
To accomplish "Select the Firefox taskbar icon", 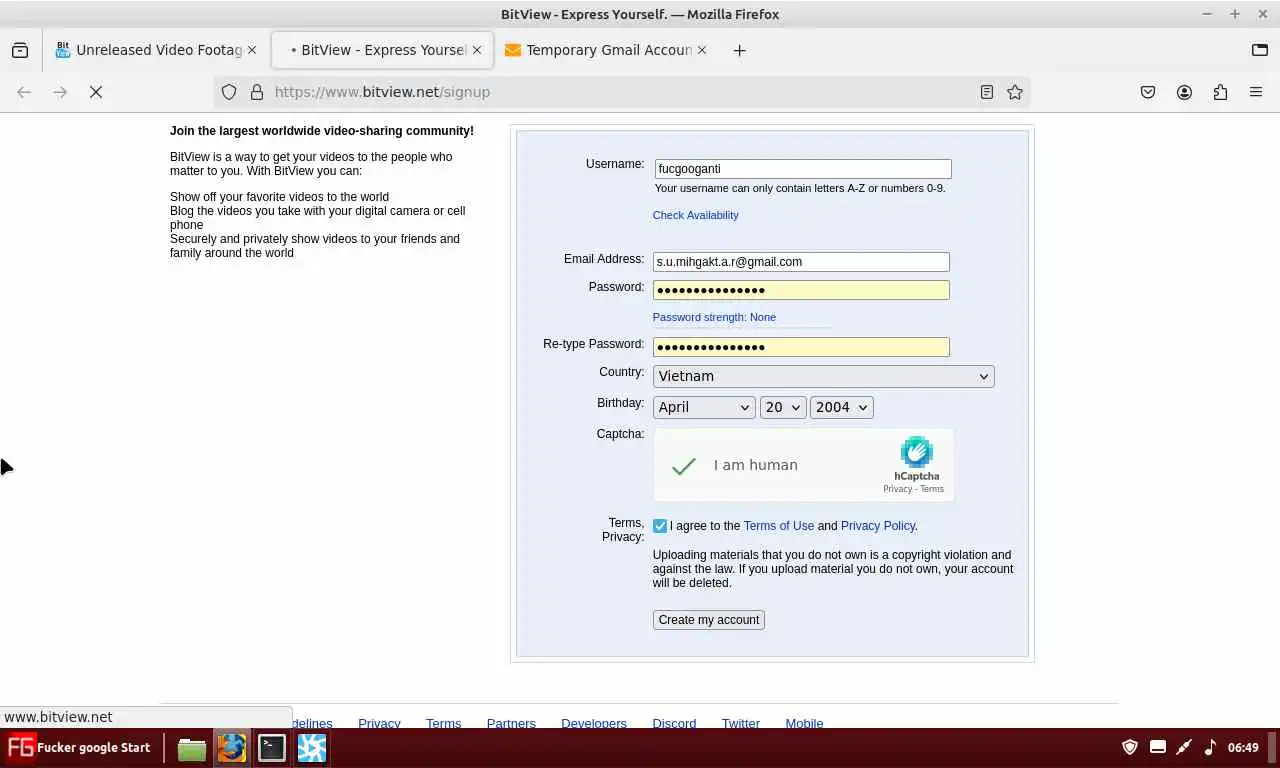I will click(x=232, y=748).
